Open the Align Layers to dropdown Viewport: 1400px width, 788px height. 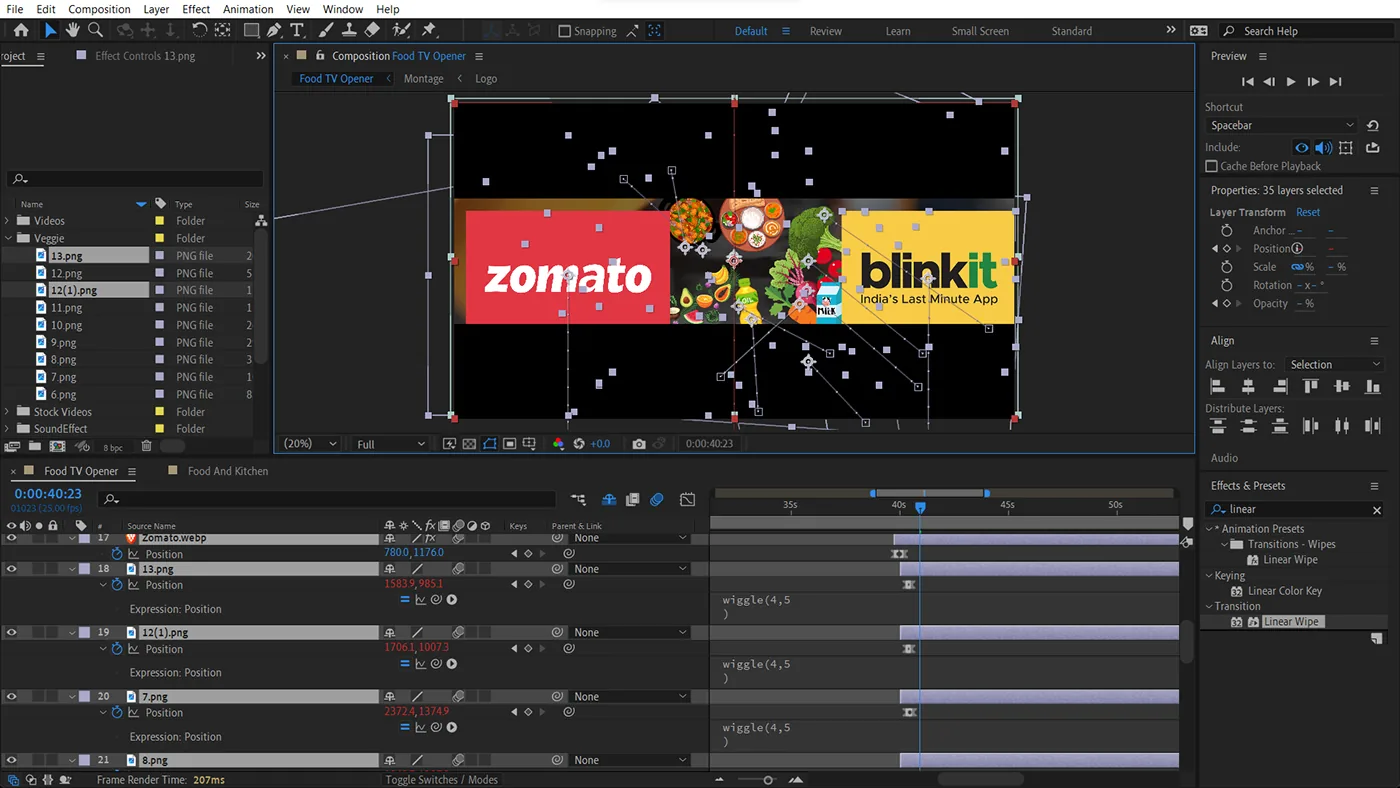tap(1333, 365)
